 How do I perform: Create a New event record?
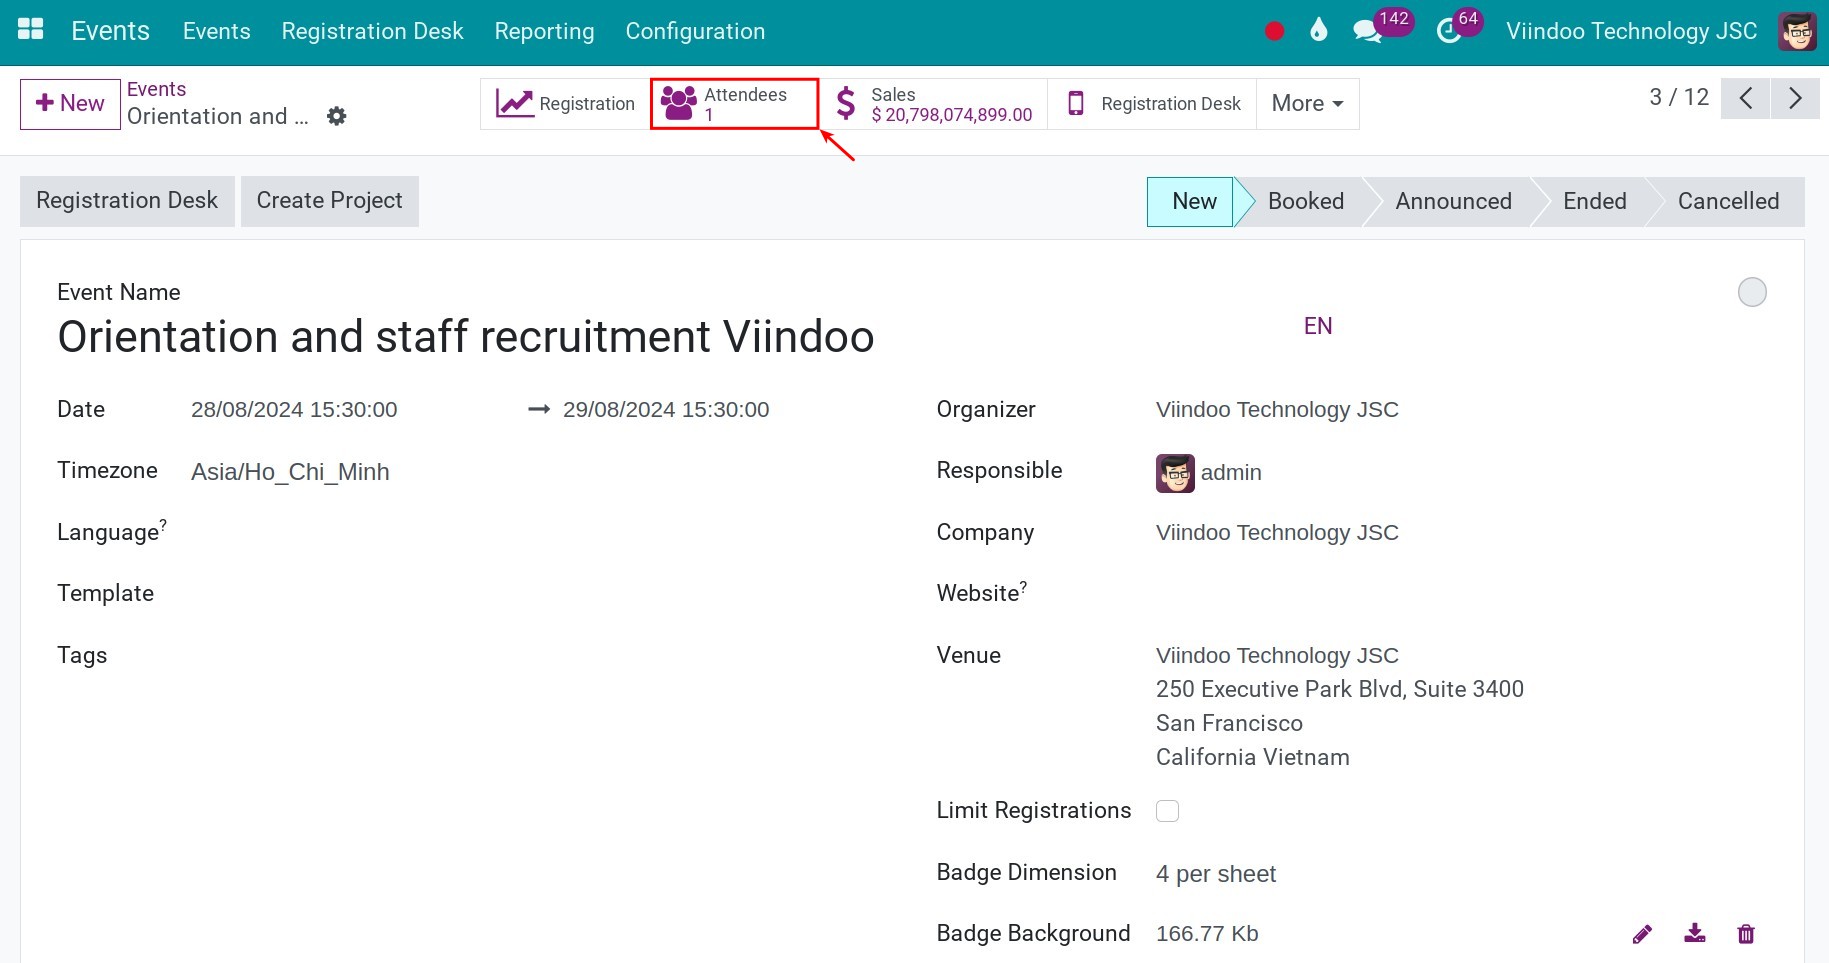[x=70, y=104]
